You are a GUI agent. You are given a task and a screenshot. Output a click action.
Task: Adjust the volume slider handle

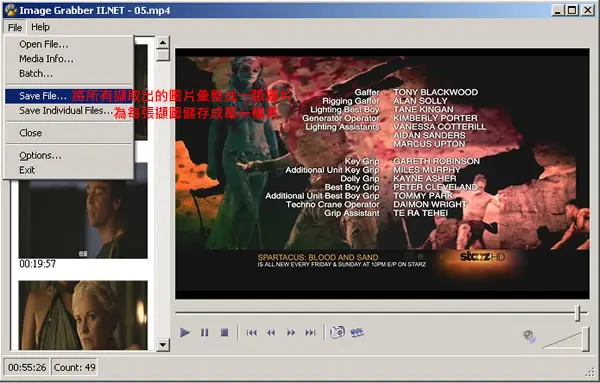(x=586, y=339)
